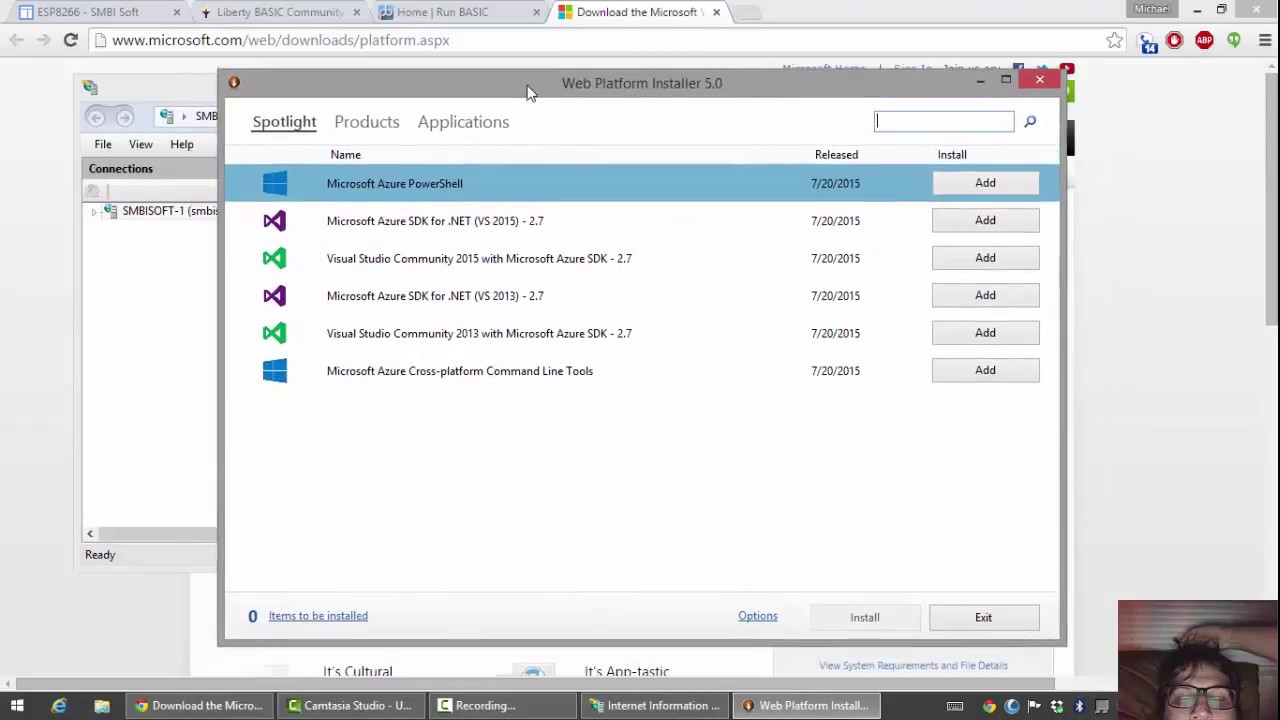Click the Chrome address bar URL
The width and height of the screenshot is (1280, 720).
281,40
